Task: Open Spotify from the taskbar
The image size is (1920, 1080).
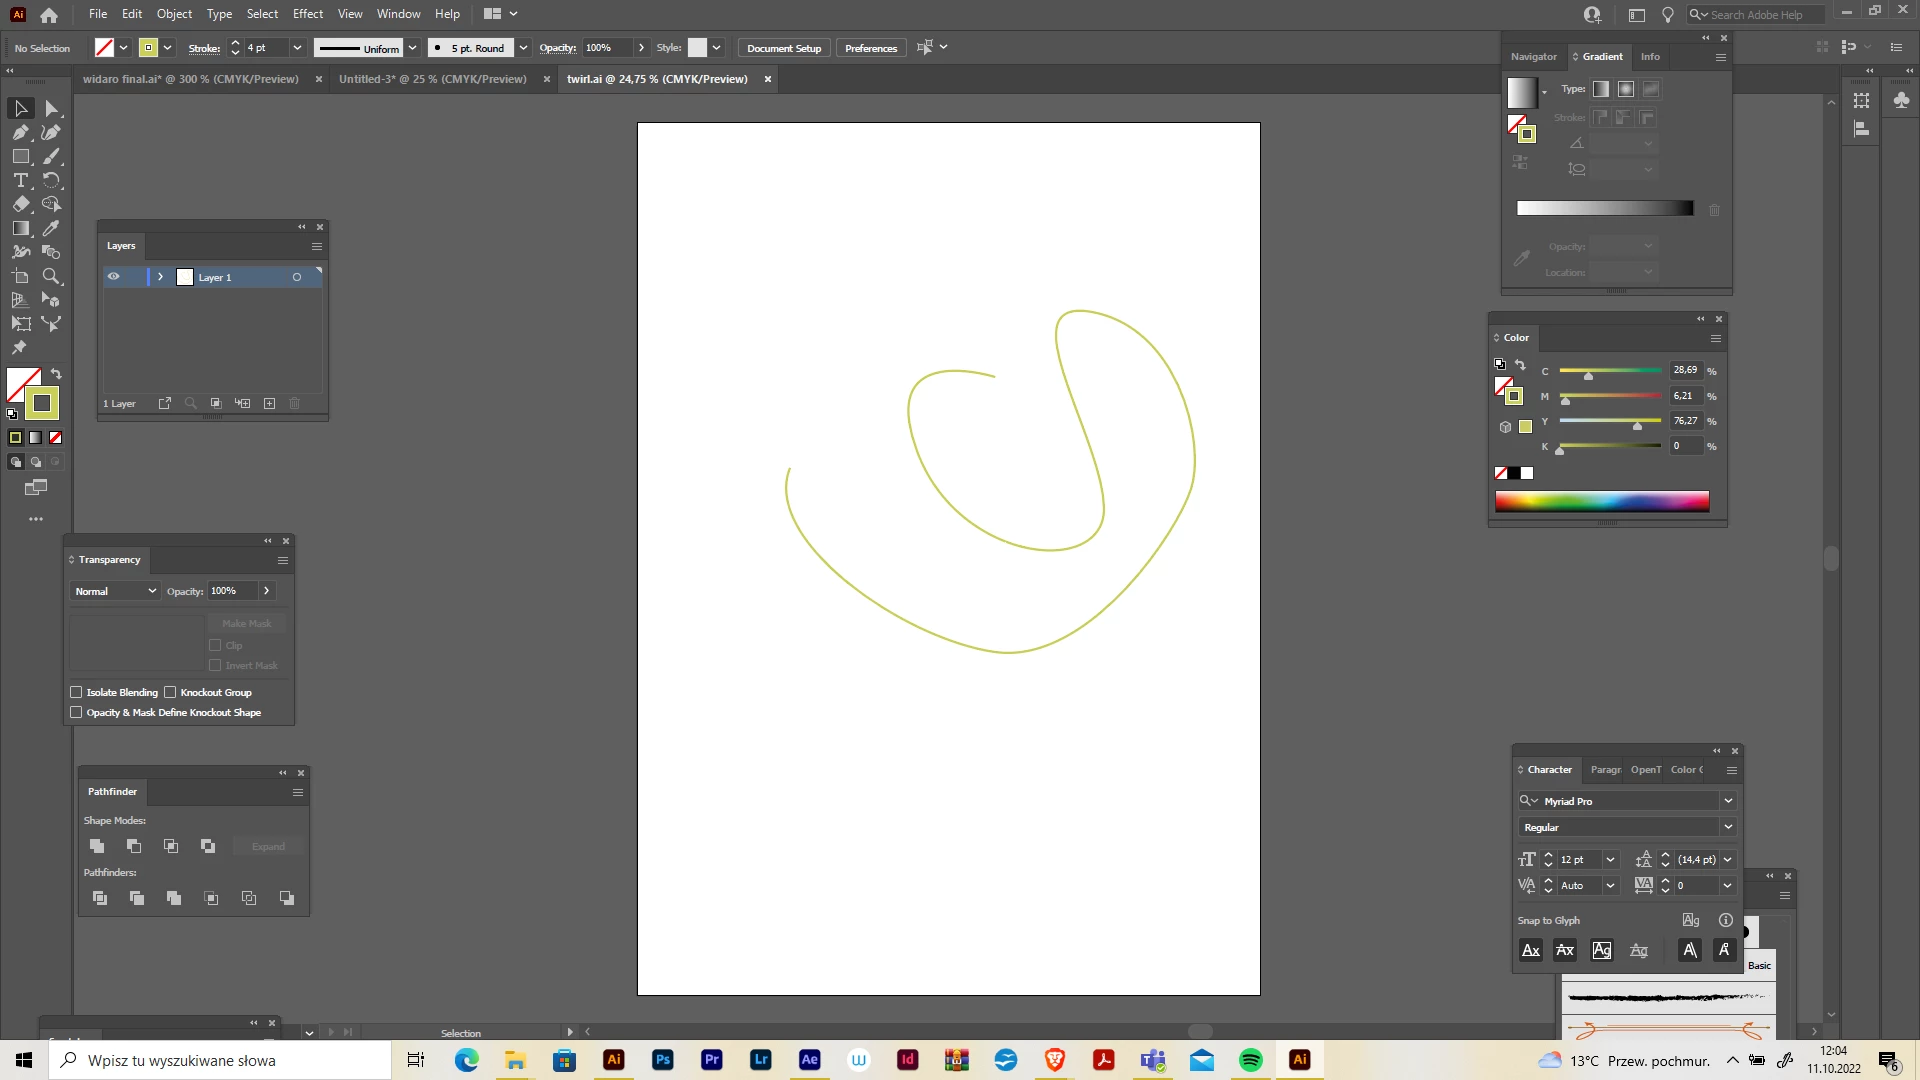Action: click(1250, 1060)
